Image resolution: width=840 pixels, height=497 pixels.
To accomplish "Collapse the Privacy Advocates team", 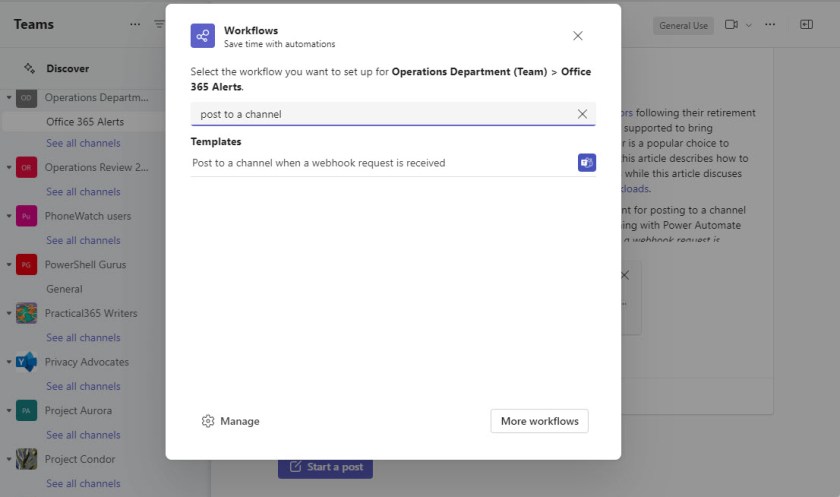I will (9, 362).
